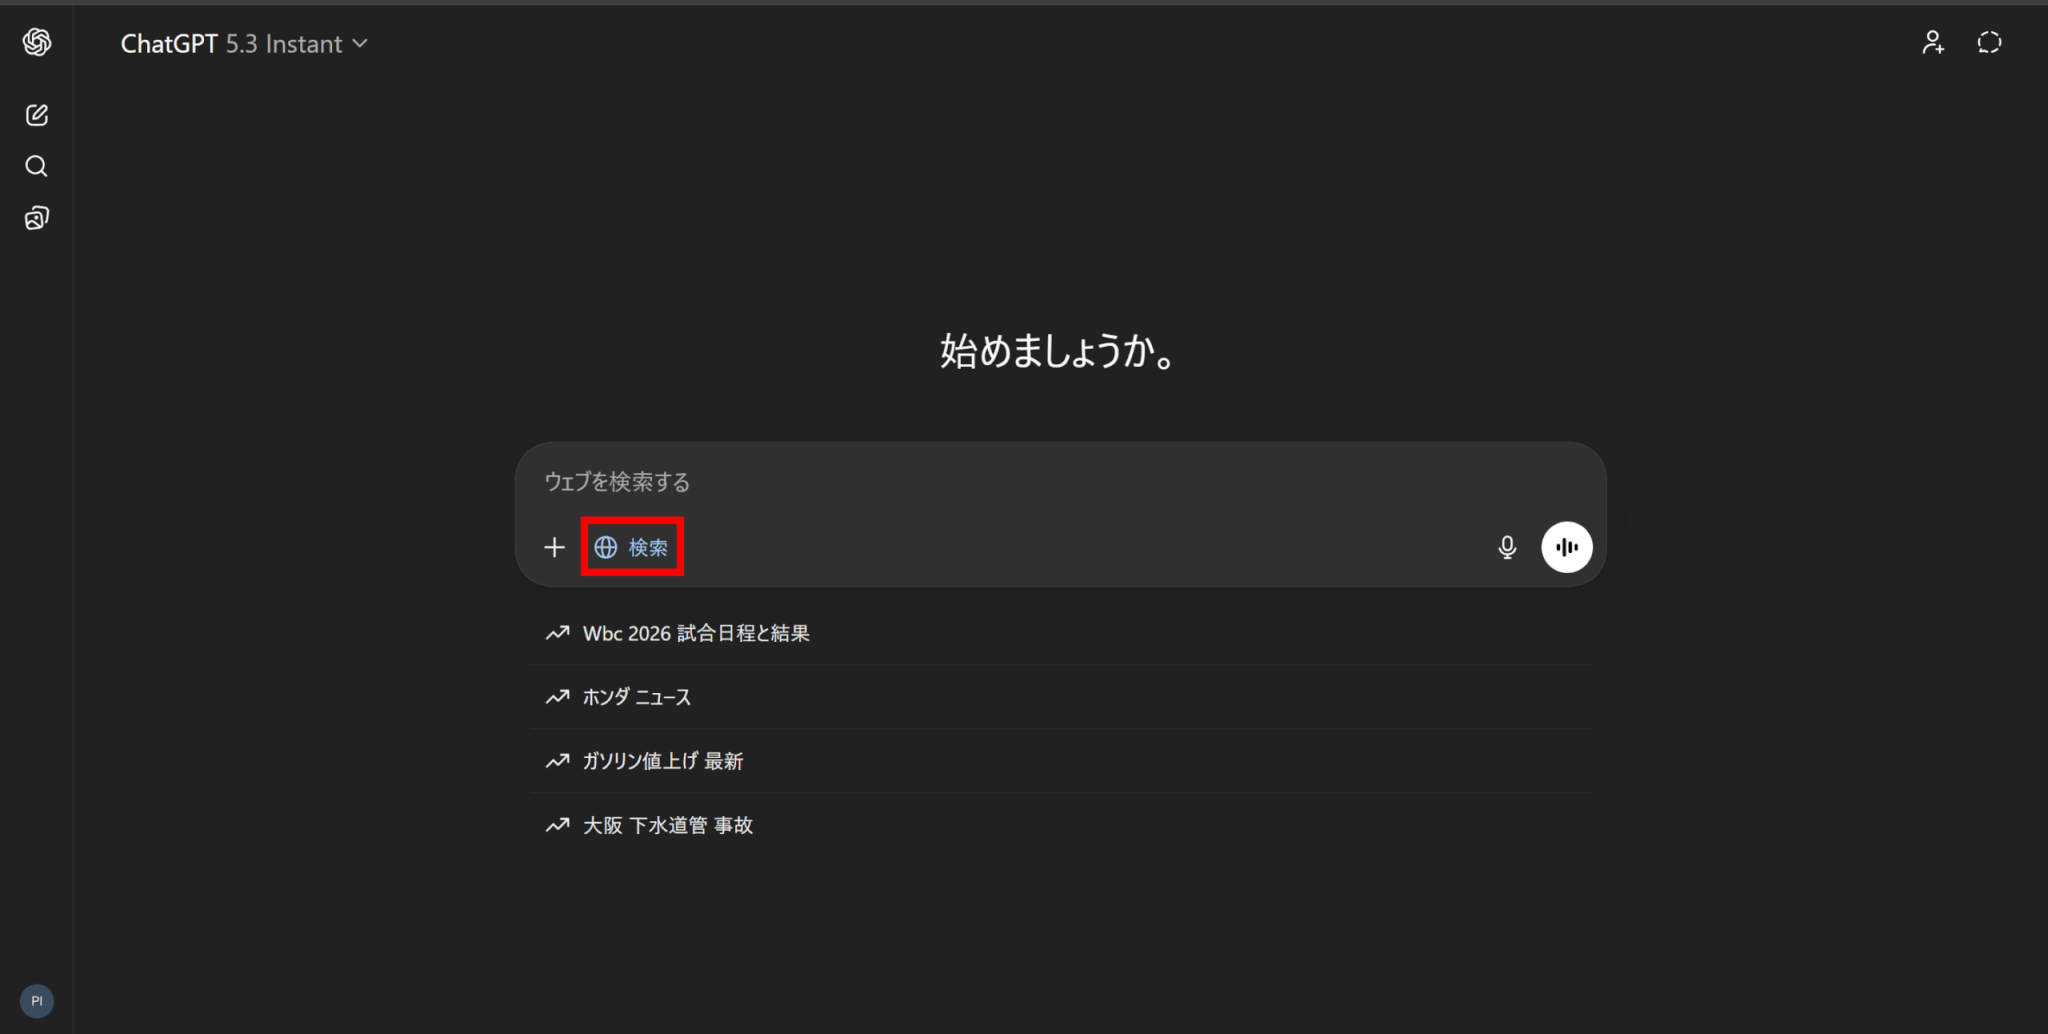Start dictation with the microphone icon
Screen dimensions: 2048x1034
[1507, 547]
